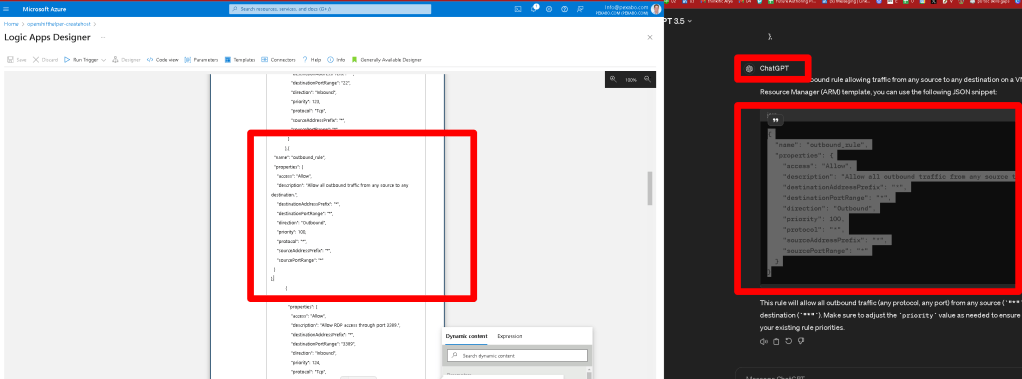Click Search dynamic content field
This screenshot has height=379, width=1022.
tap(518, 356)
